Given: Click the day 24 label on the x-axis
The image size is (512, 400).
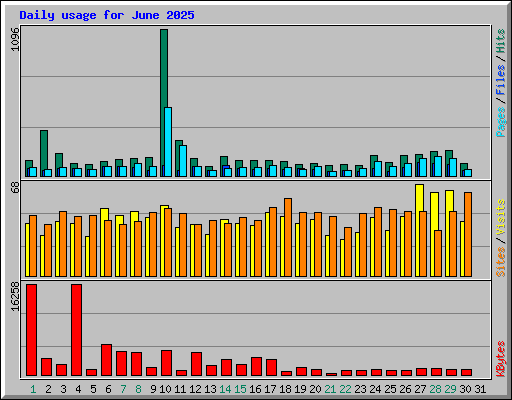Looking at the screenshot, I should click(x=375, y=389).
